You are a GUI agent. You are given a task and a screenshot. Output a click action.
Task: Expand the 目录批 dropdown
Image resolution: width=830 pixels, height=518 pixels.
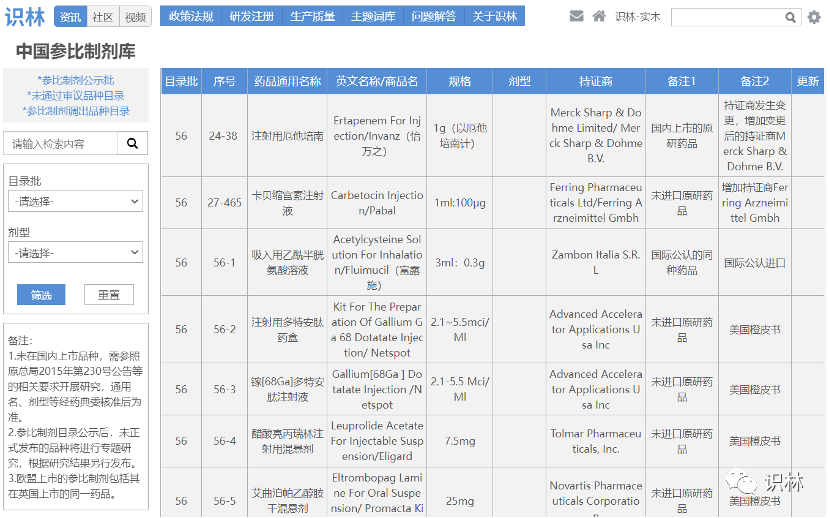point(75,202)
